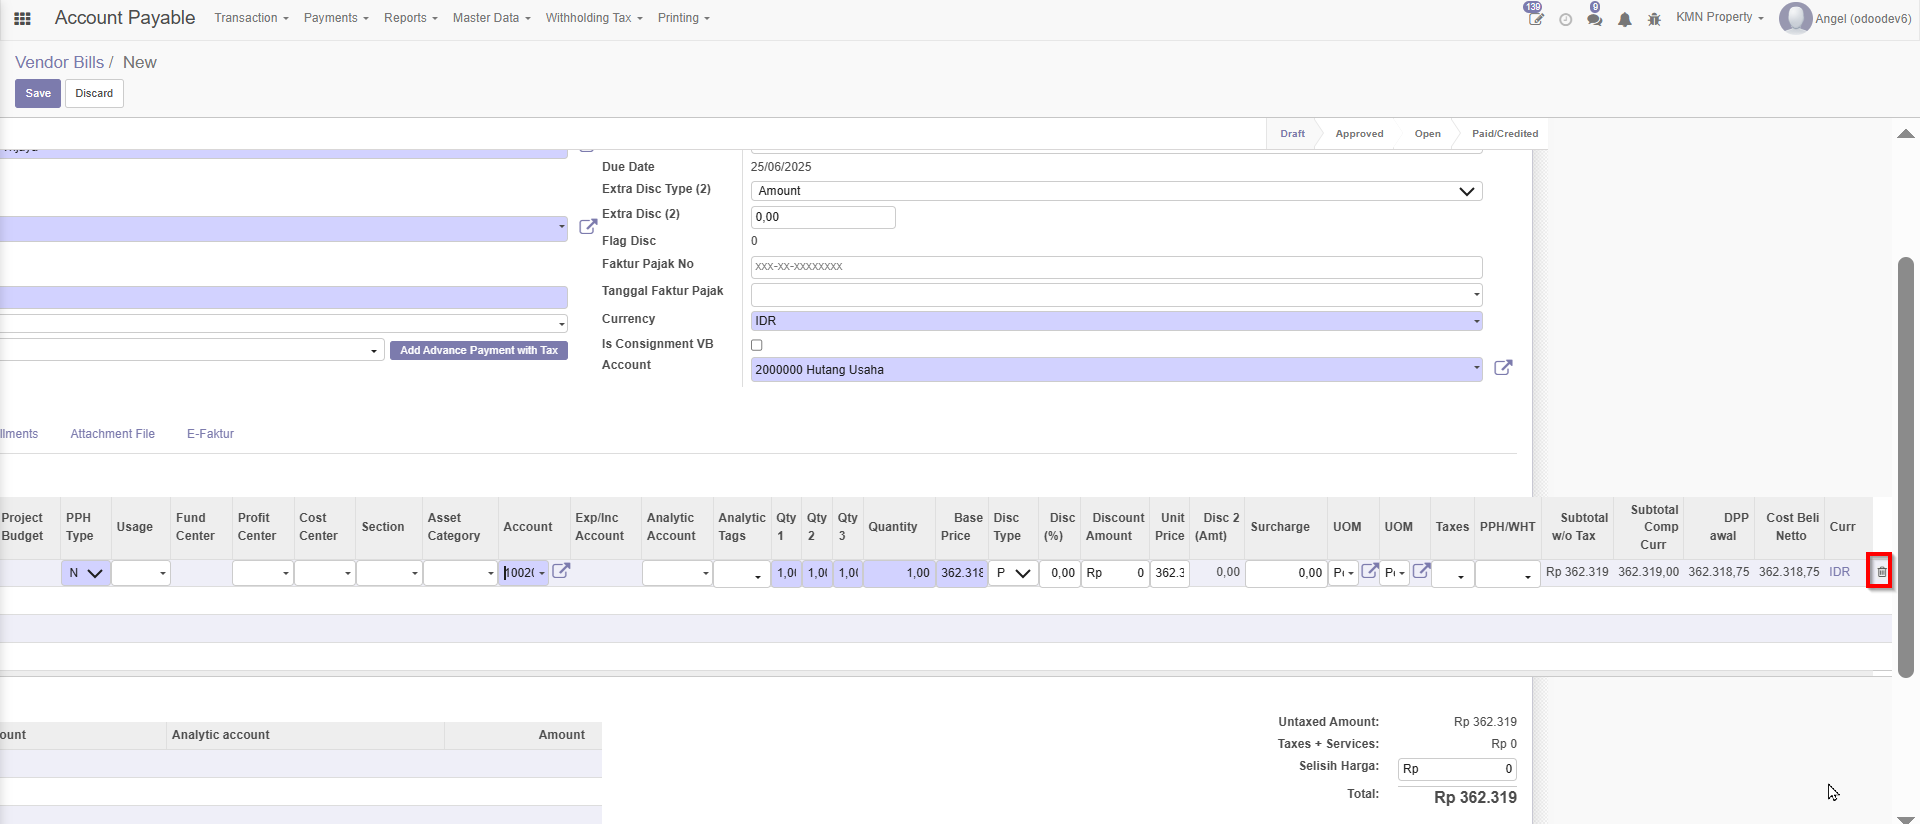Open the PPH Type N dropdown

86,573
